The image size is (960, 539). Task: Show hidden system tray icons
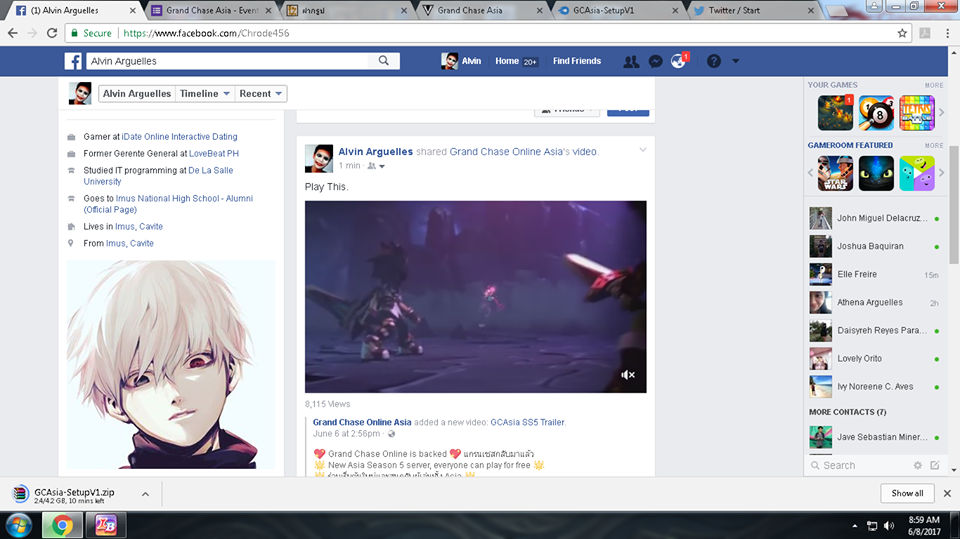[x=855, y=526]
